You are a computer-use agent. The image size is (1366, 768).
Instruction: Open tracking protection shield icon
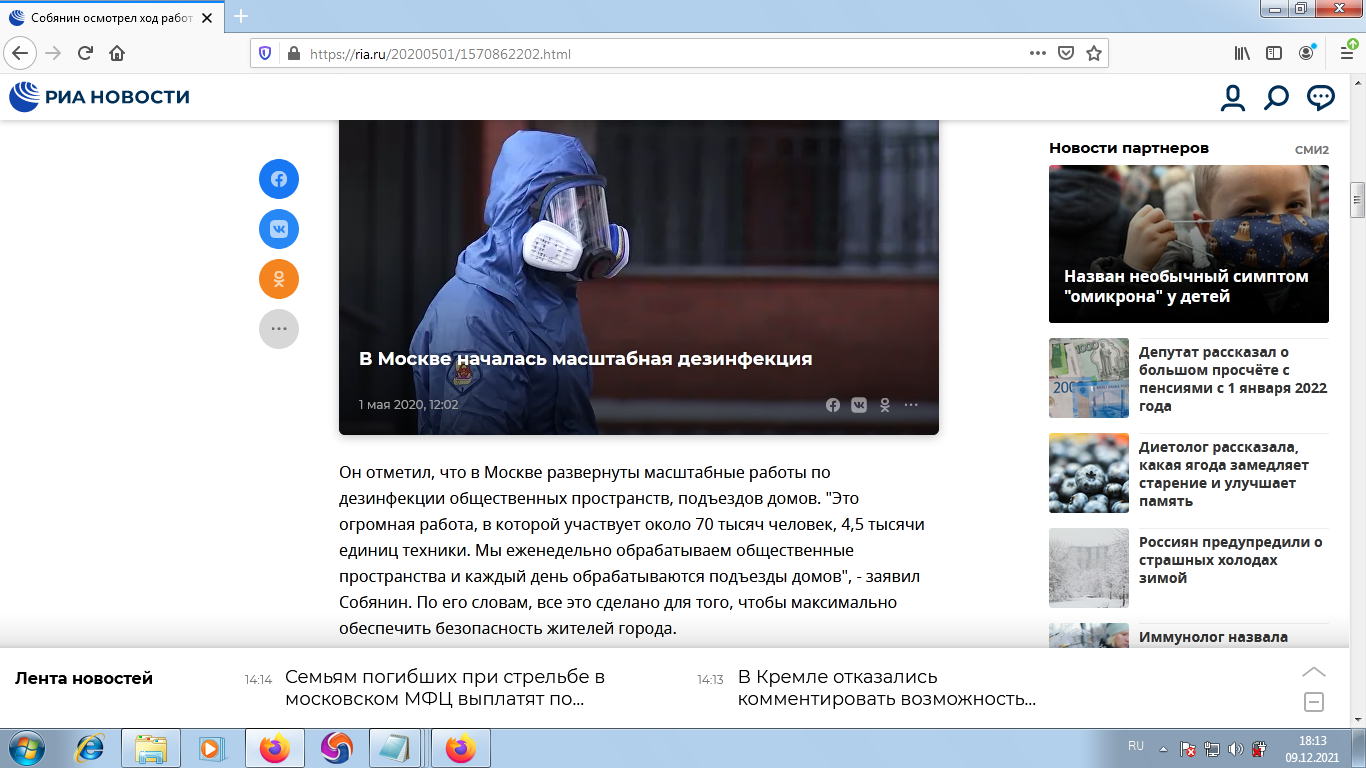coord(265,54)
